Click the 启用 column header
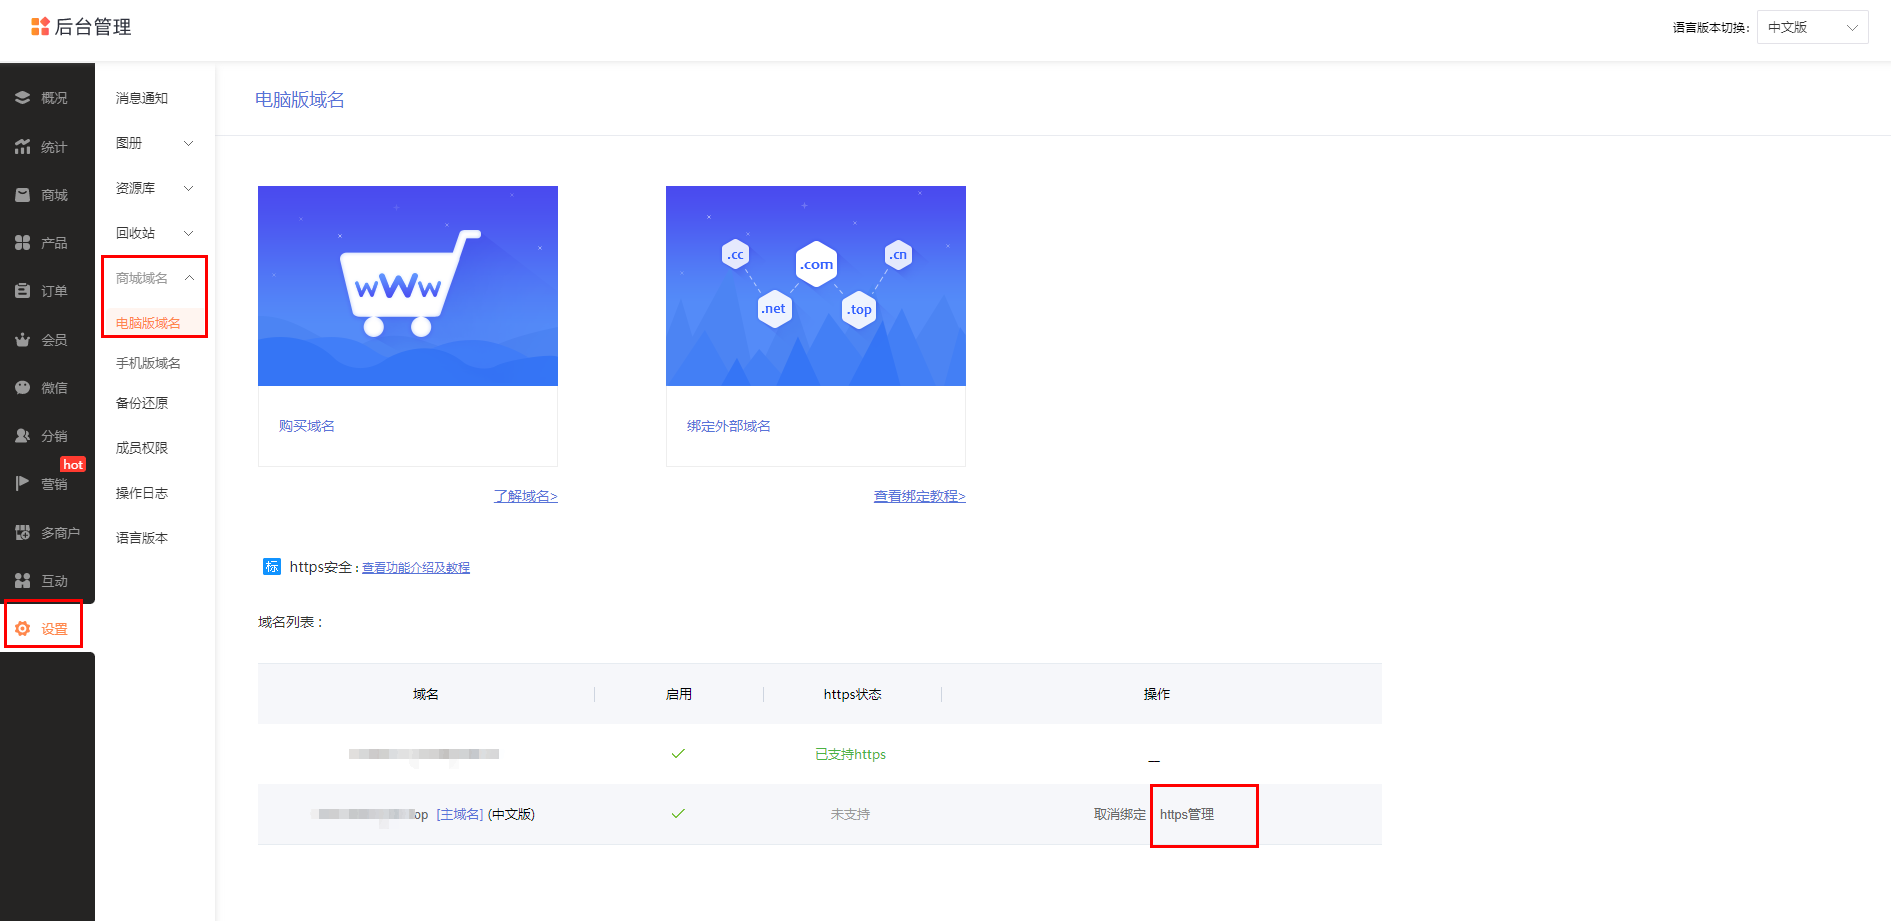Viewport: 1891px width, 921px height. pyautogui.click(x=679, y=694)
